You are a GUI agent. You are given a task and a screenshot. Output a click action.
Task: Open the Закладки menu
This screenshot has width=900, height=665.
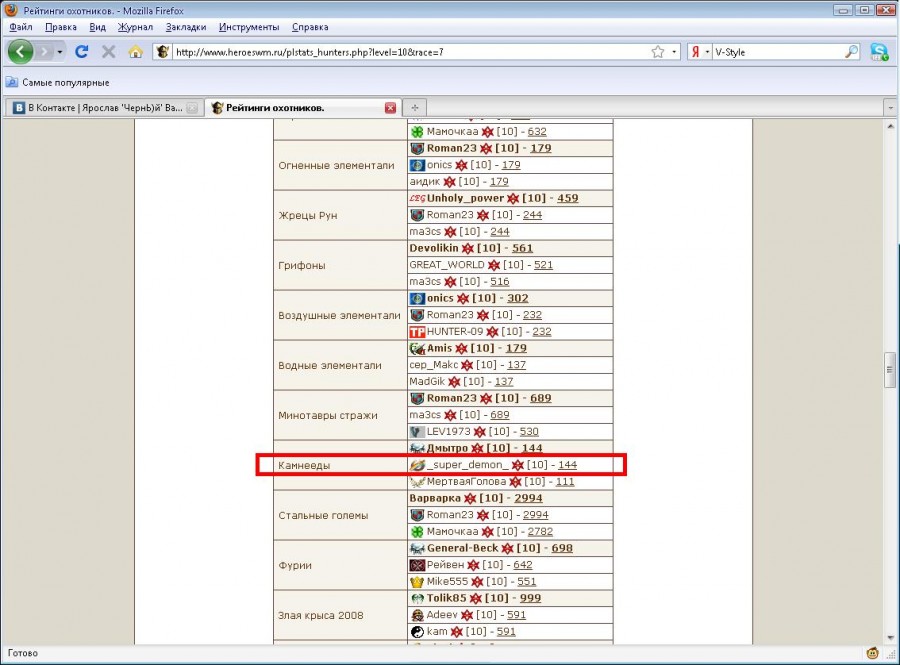click(186, 27)
